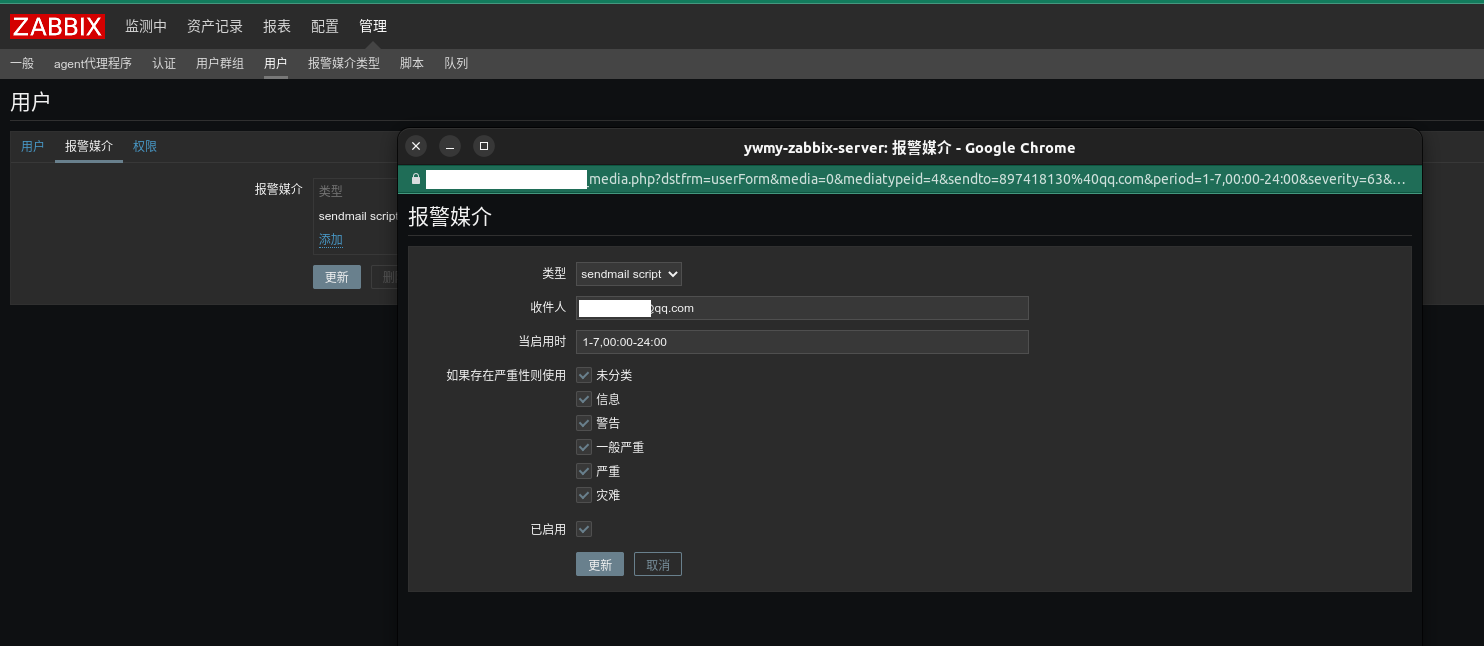Image resolution: width=1484 pixels, height=646 pixels.
Task: Click the 收件人 email input field
Action: click(x=802, y=308)
